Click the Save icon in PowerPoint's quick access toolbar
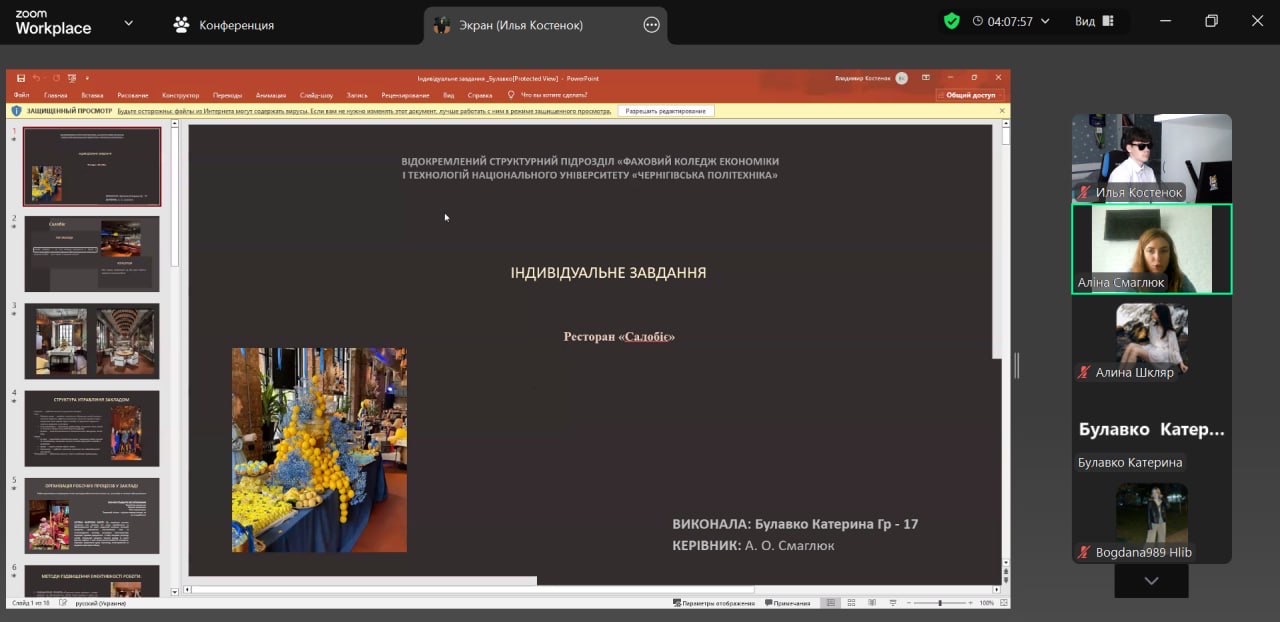This screenshot has height=622, width=1280. 21,78
